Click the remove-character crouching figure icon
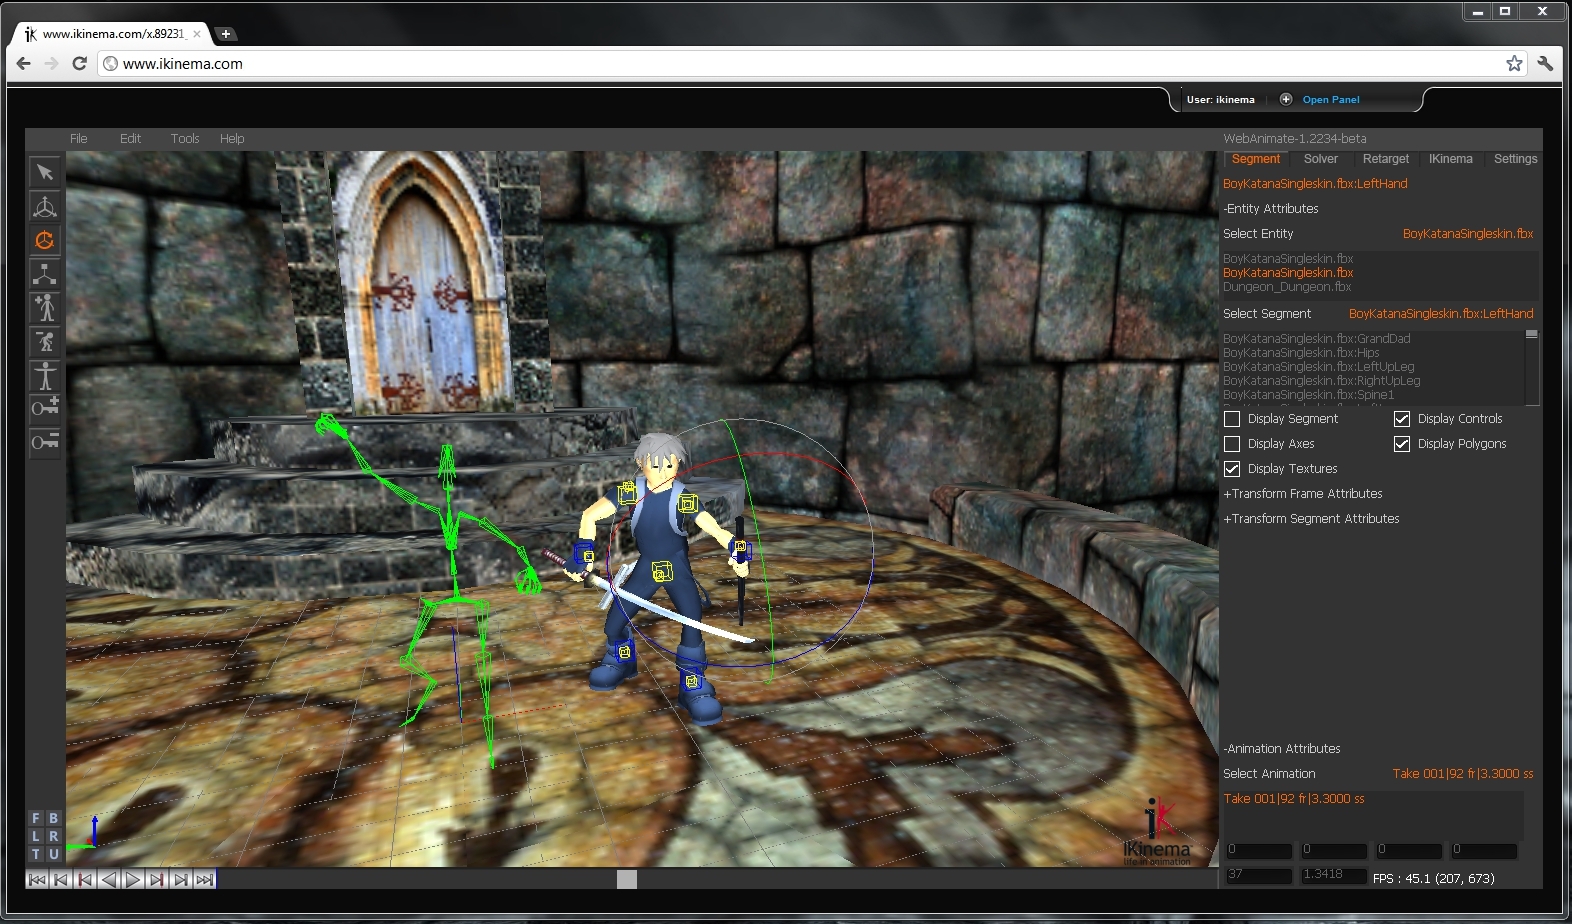1572x924 pixels. (44, 342)
